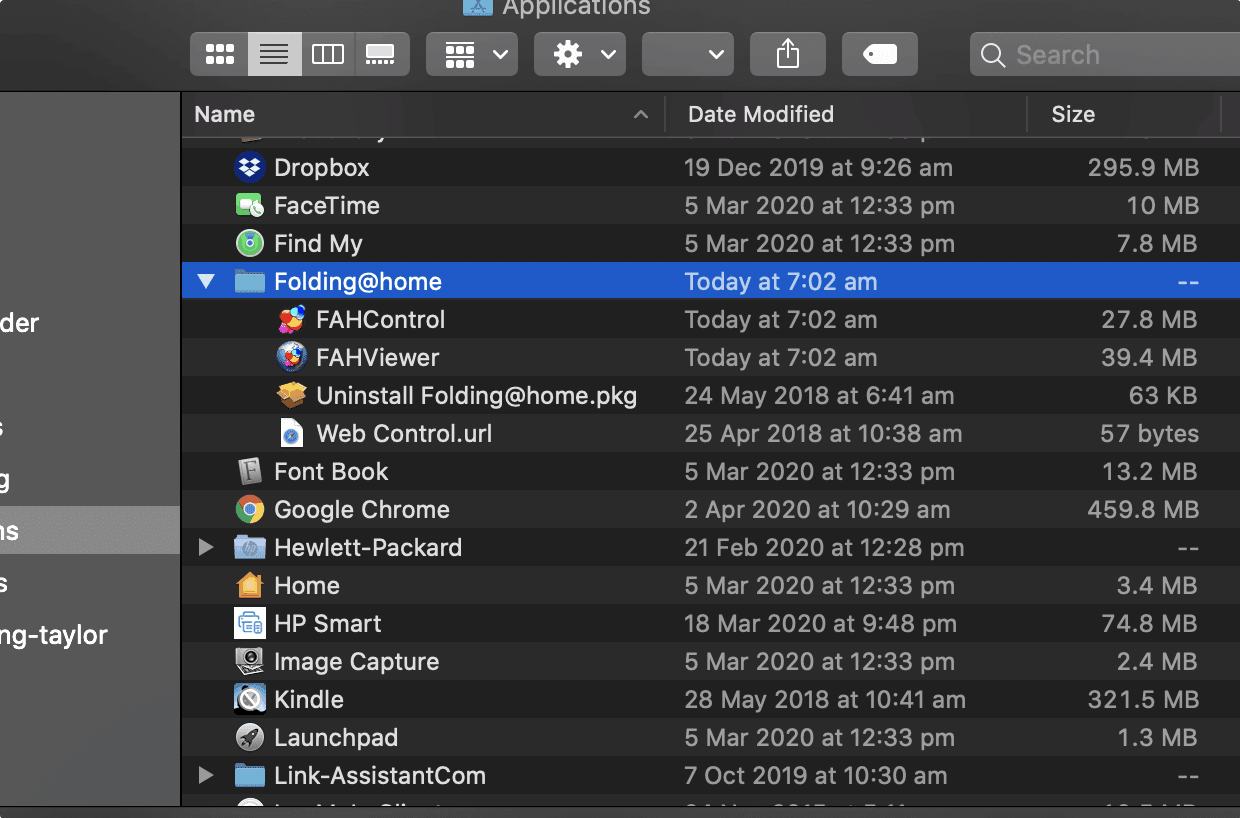Click the Uninstall Folding@home package icon
The image size is (1240, 818).
[291, 395]
